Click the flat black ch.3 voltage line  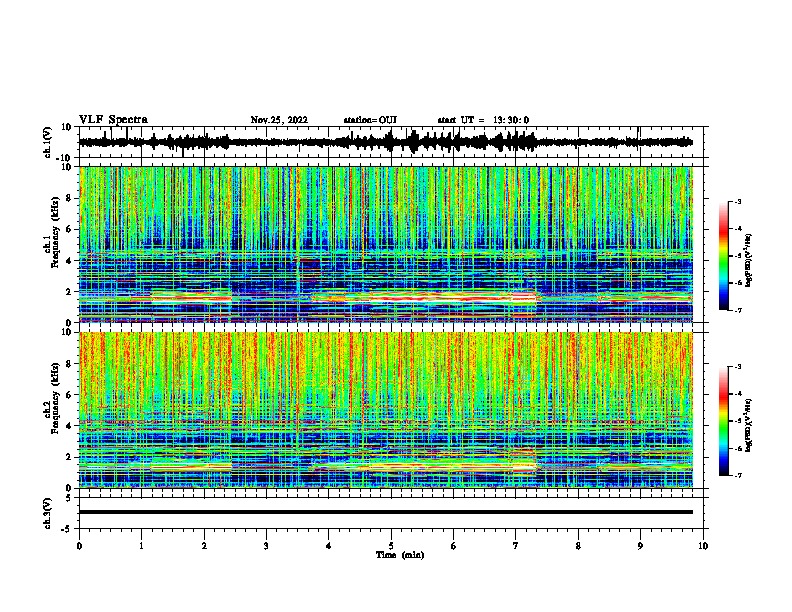[385, 512]
